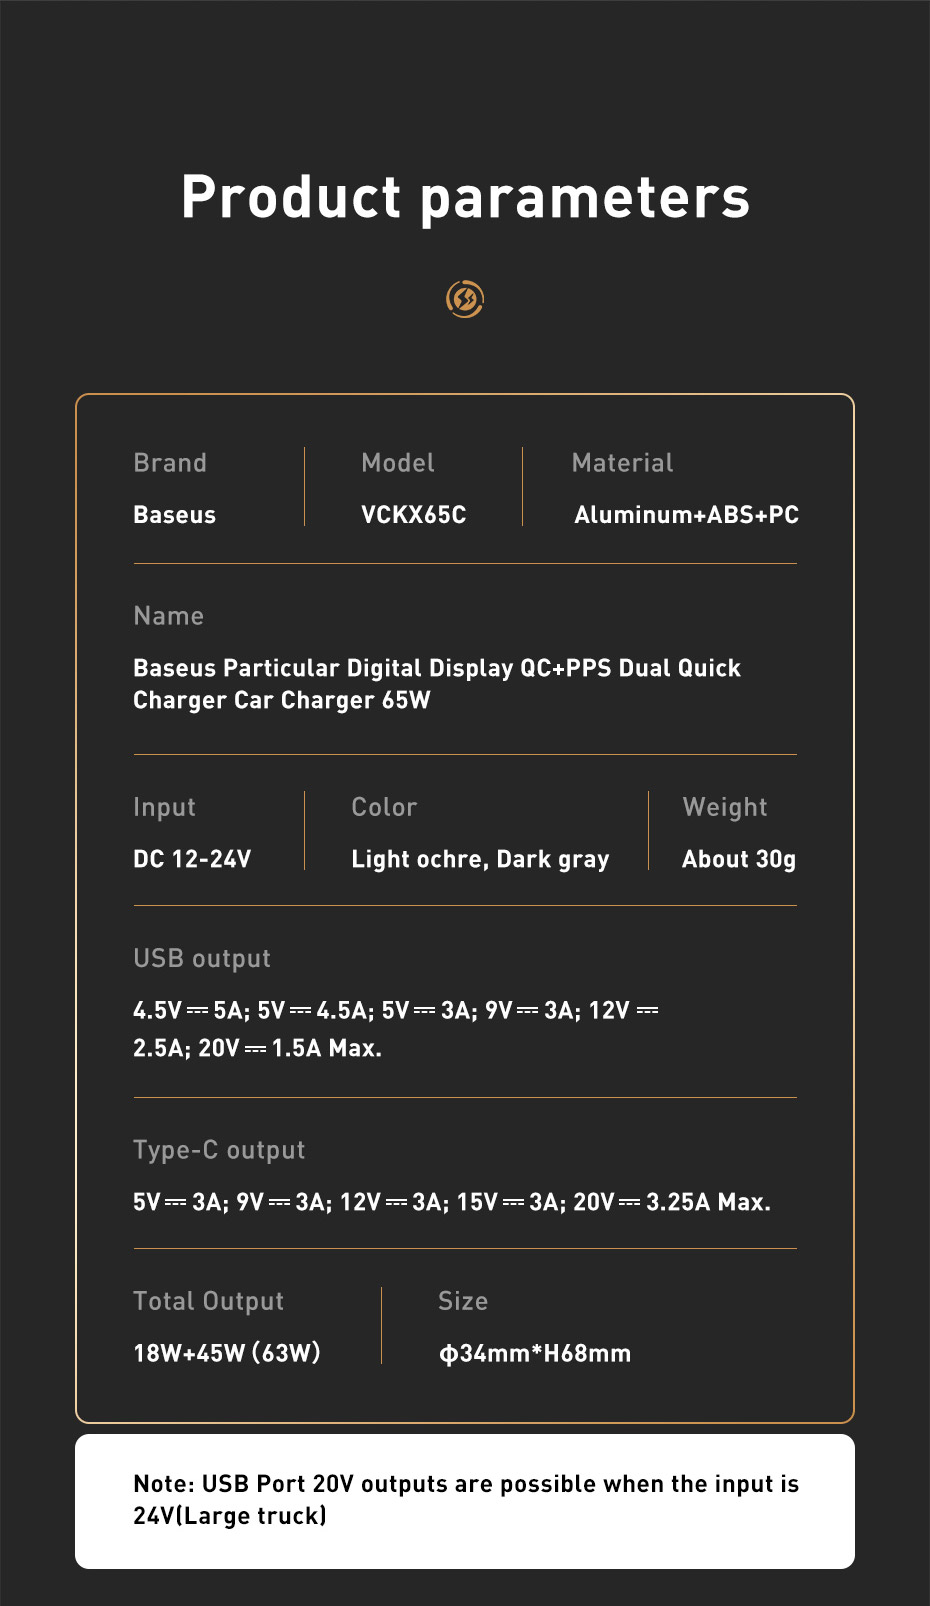
Task: Select the Type-C output label
Action: 219,1150
